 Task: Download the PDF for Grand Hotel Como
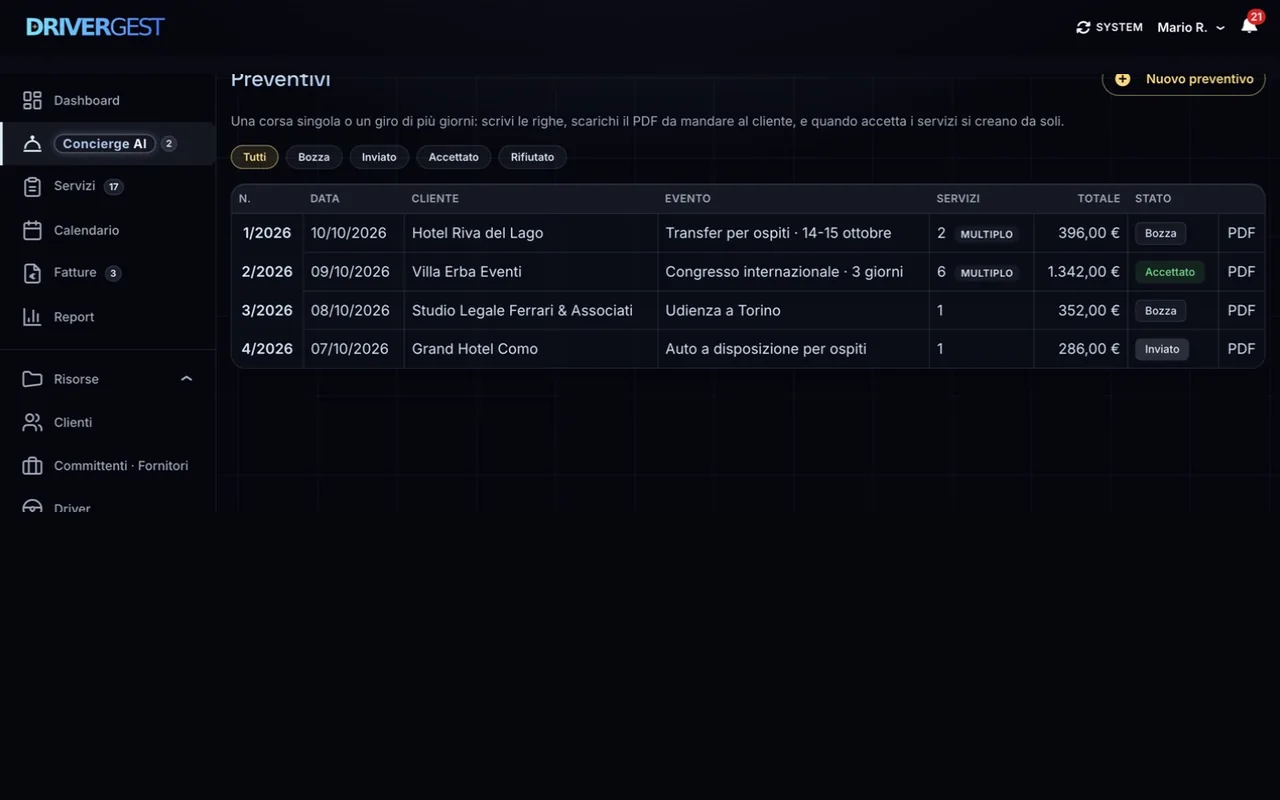(x=1241, y=349)
